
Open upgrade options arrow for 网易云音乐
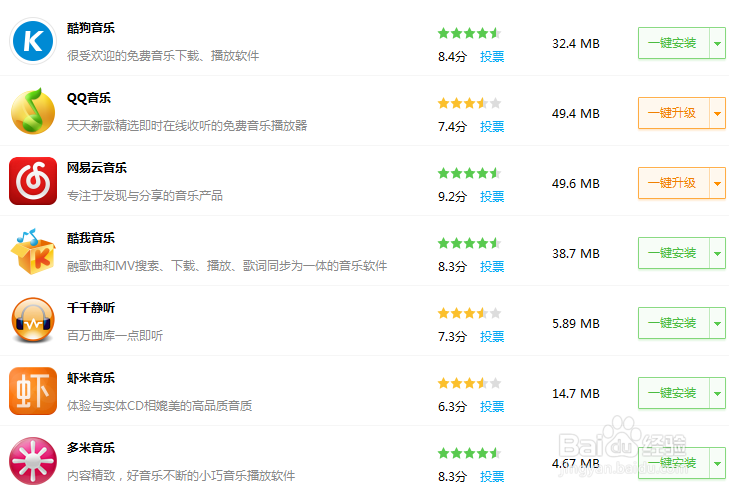tap(717, 183)
